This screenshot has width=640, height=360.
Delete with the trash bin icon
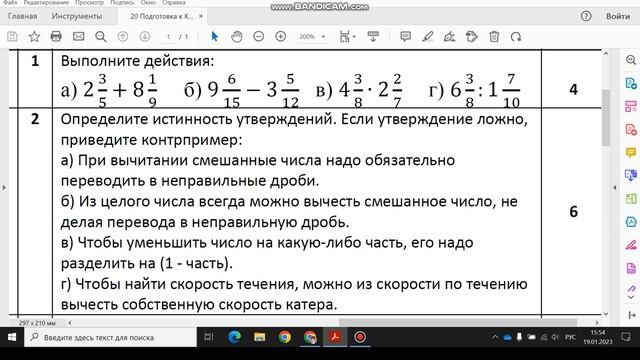click(x=494, y=37)
